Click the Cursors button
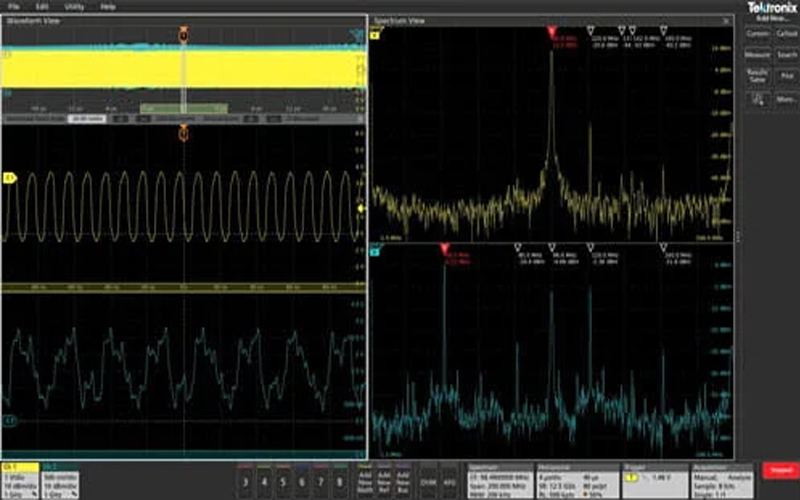800x500 pixels. [x=757, y=33]
